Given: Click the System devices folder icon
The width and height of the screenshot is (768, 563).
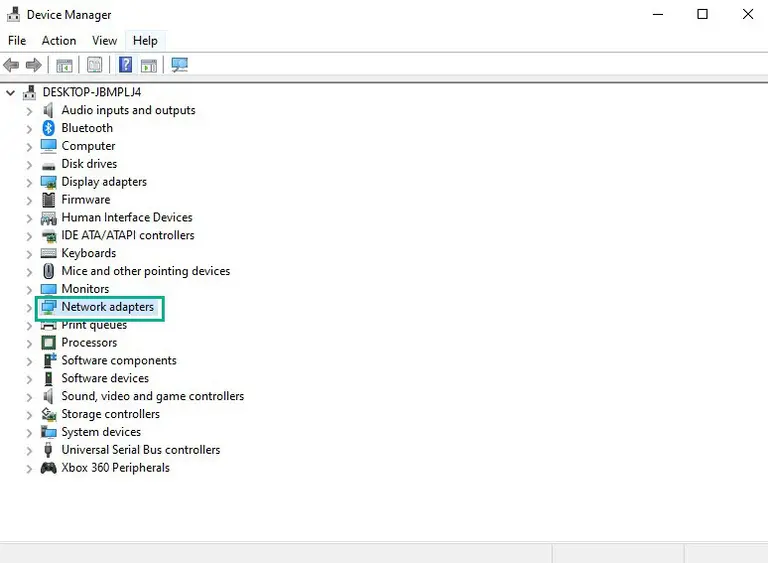Looking at the screenshot, I should click(x=48, y=432).
